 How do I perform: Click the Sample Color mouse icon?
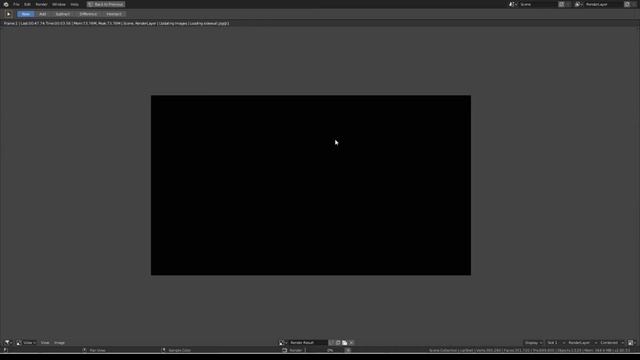click(164, 350)
